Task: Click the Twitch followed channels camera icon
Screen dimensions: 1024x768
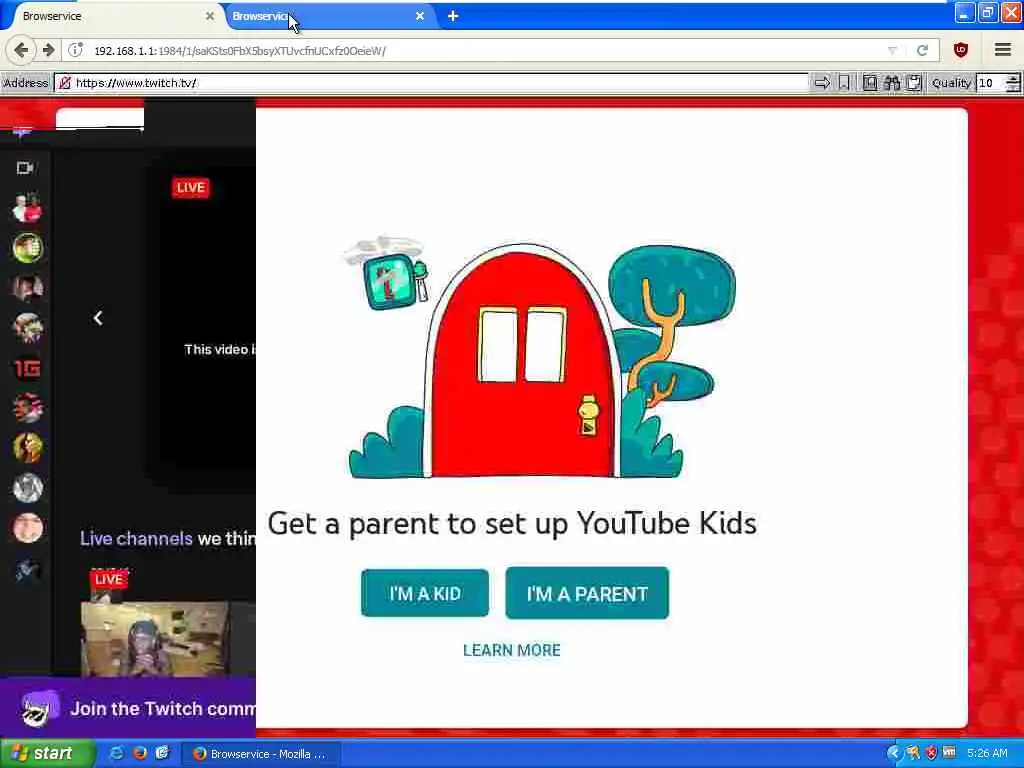Action: (x=25, y=168)
